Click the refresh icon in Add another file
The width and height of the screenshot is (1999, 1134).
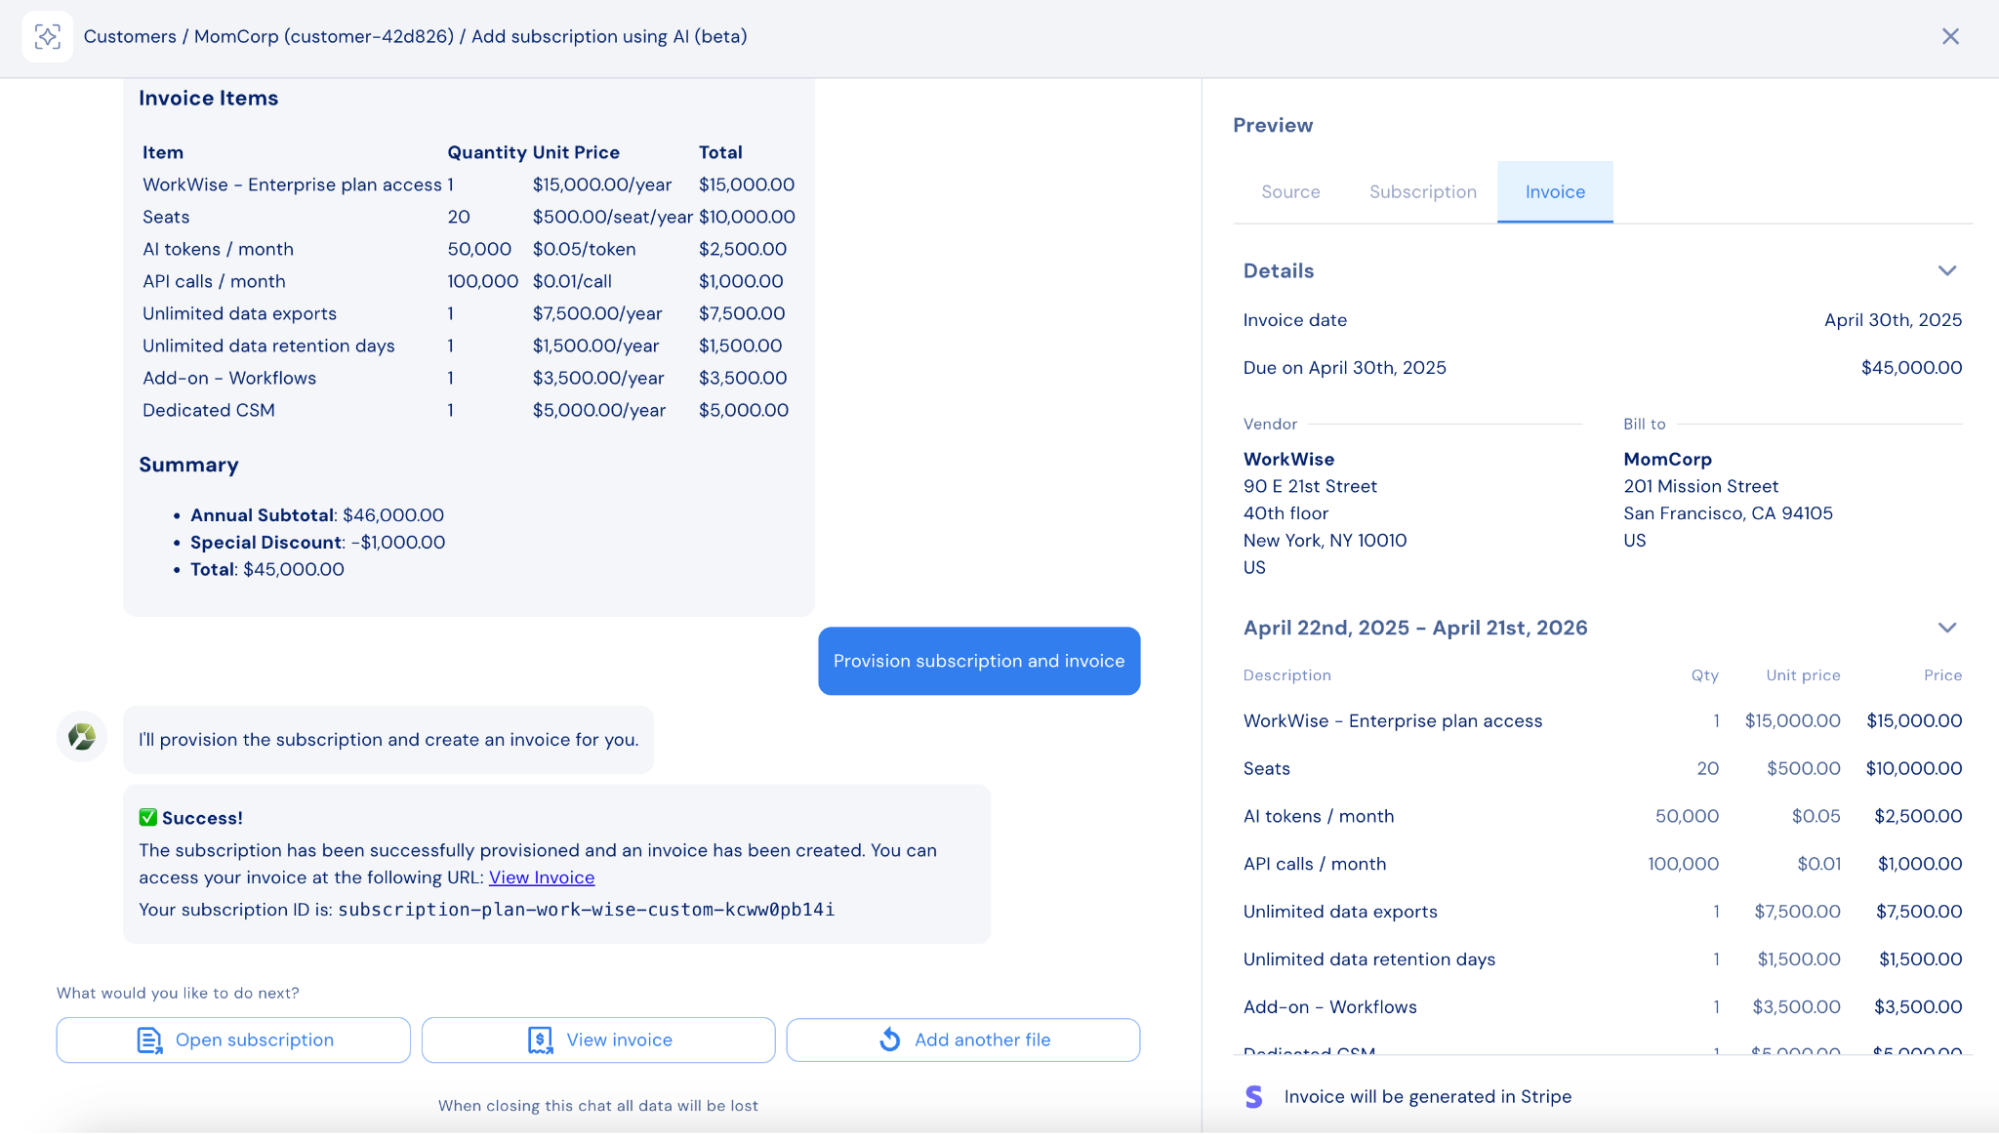[889, 1040]
